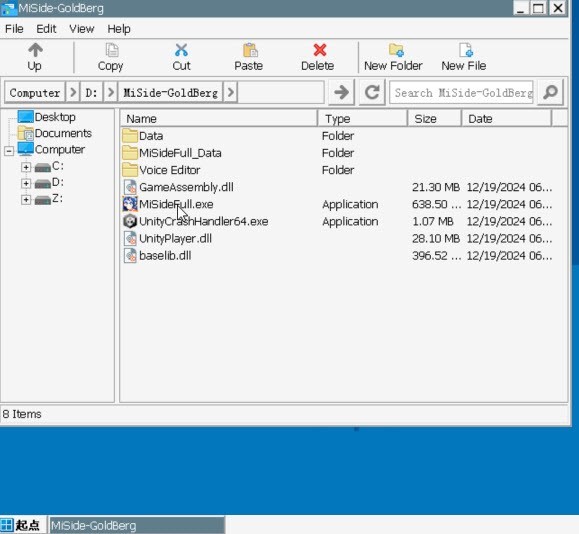Select MiSideFull.exe in the file list
Screen dimensions: 579x534
(x=176, y=204)
